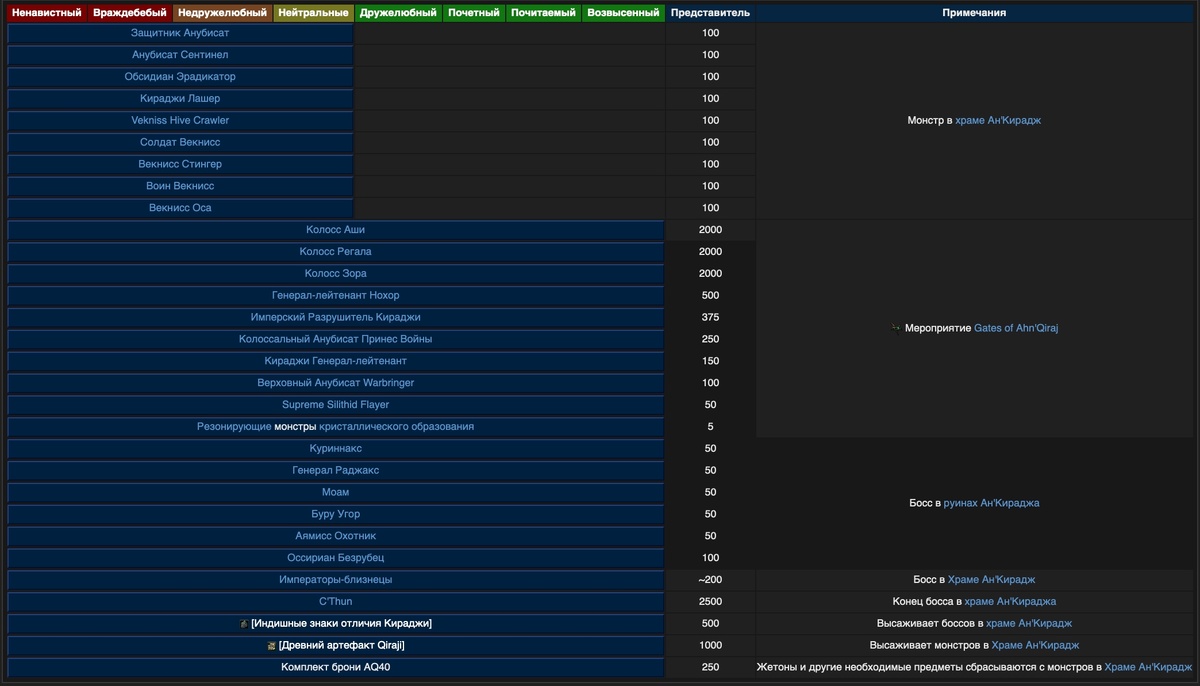Open the Gates of Ahn'Qiraj link
Viewport: 1200px width, 686px height.
[1016, 328]
